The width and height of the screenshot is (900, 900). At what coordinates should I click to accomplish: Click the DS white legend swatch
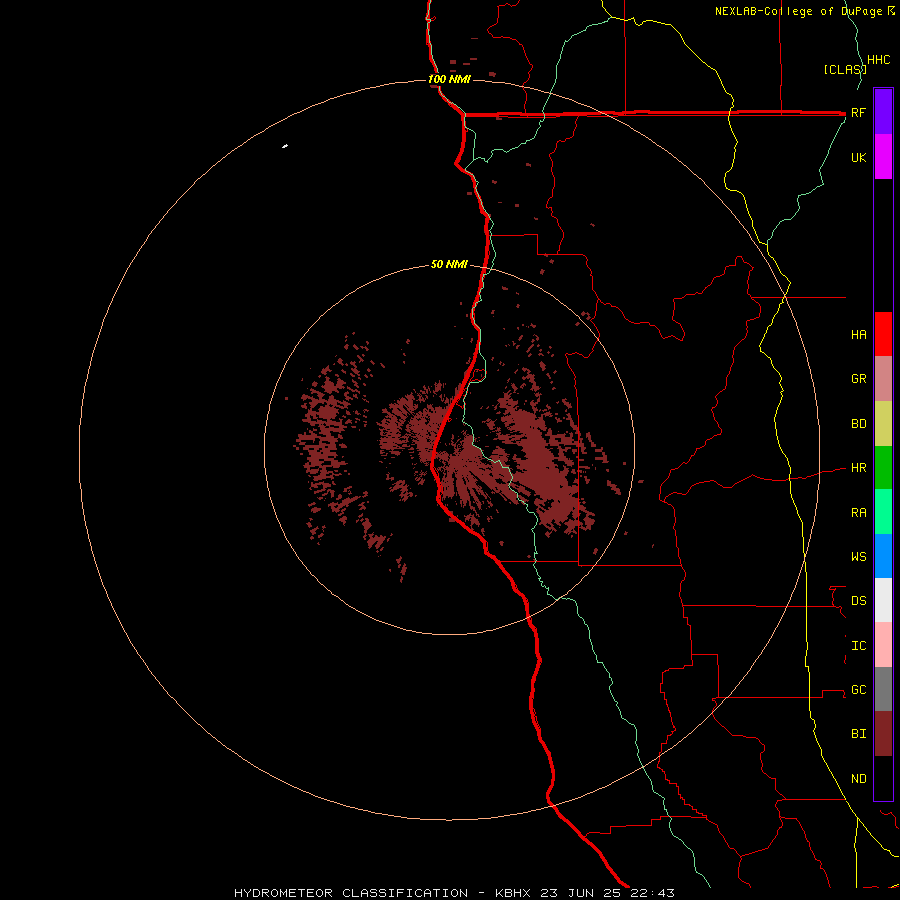(883, 600)
